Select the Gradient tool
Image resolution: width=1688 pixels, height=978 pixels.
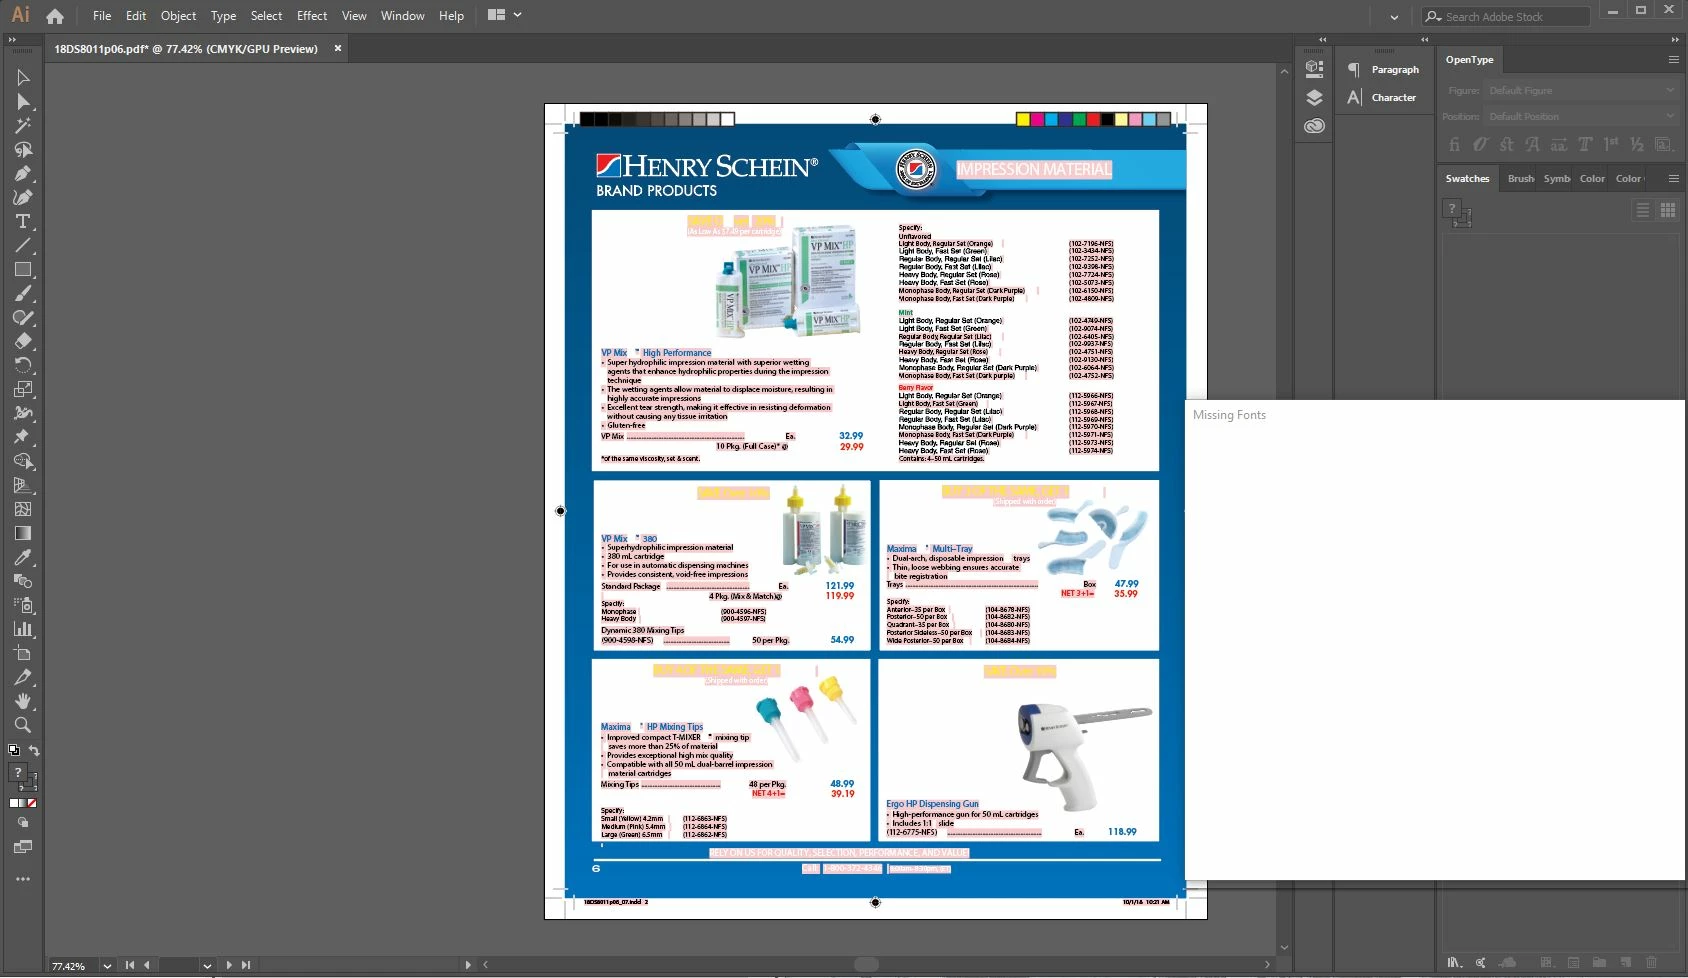point(23,534)
